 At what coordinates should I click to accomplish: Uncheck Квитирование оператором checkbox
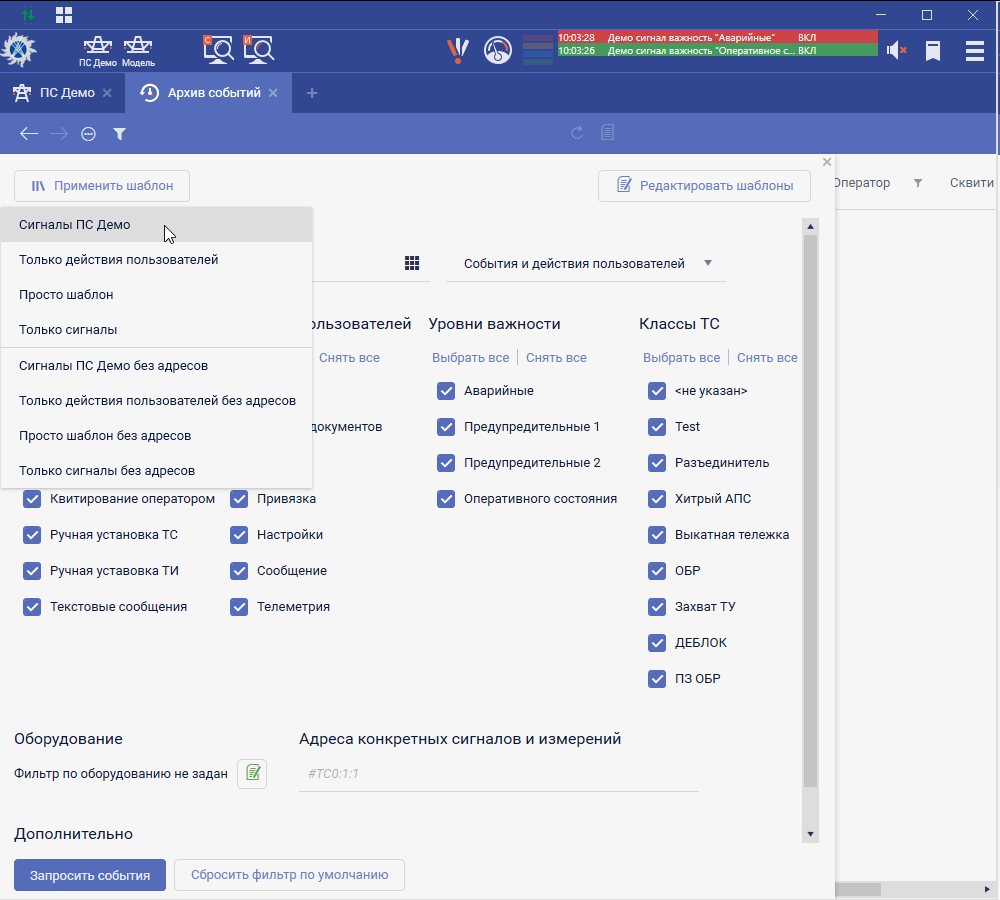32,499
